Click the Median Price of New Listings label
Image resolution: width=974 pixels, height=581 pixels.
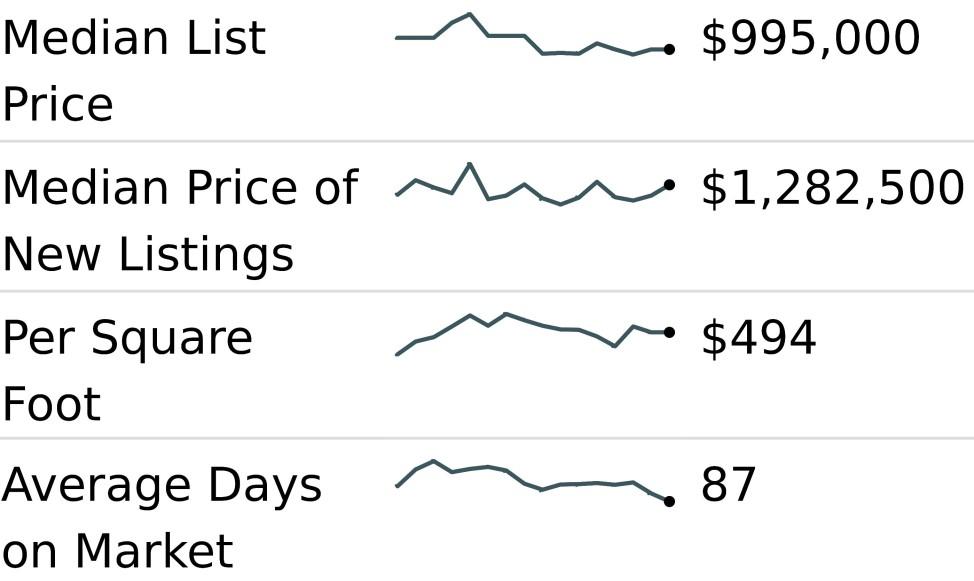[x=181, y=221]
